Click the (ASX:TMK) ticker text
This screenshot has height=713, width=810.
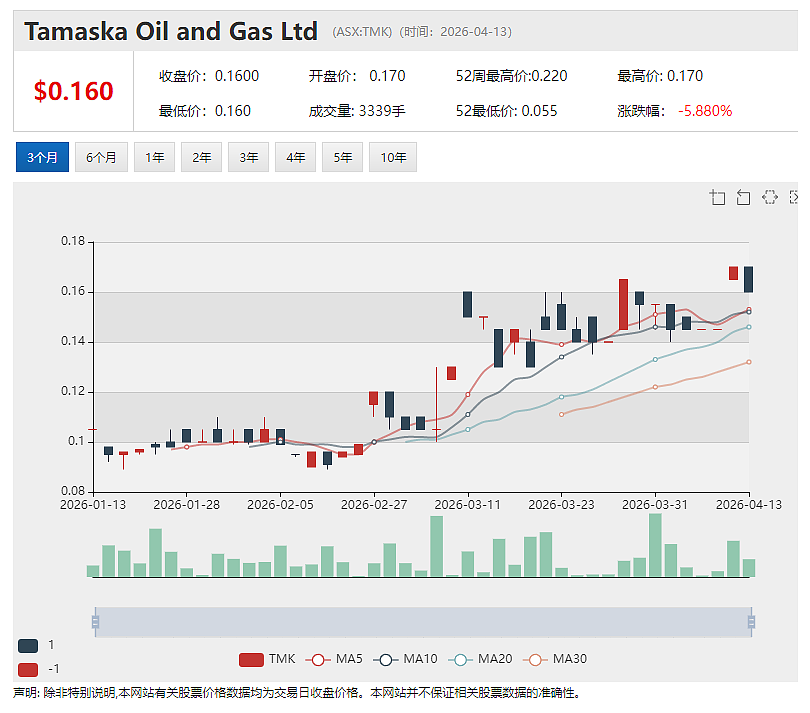pyautogui.click(x=362, y=32)
